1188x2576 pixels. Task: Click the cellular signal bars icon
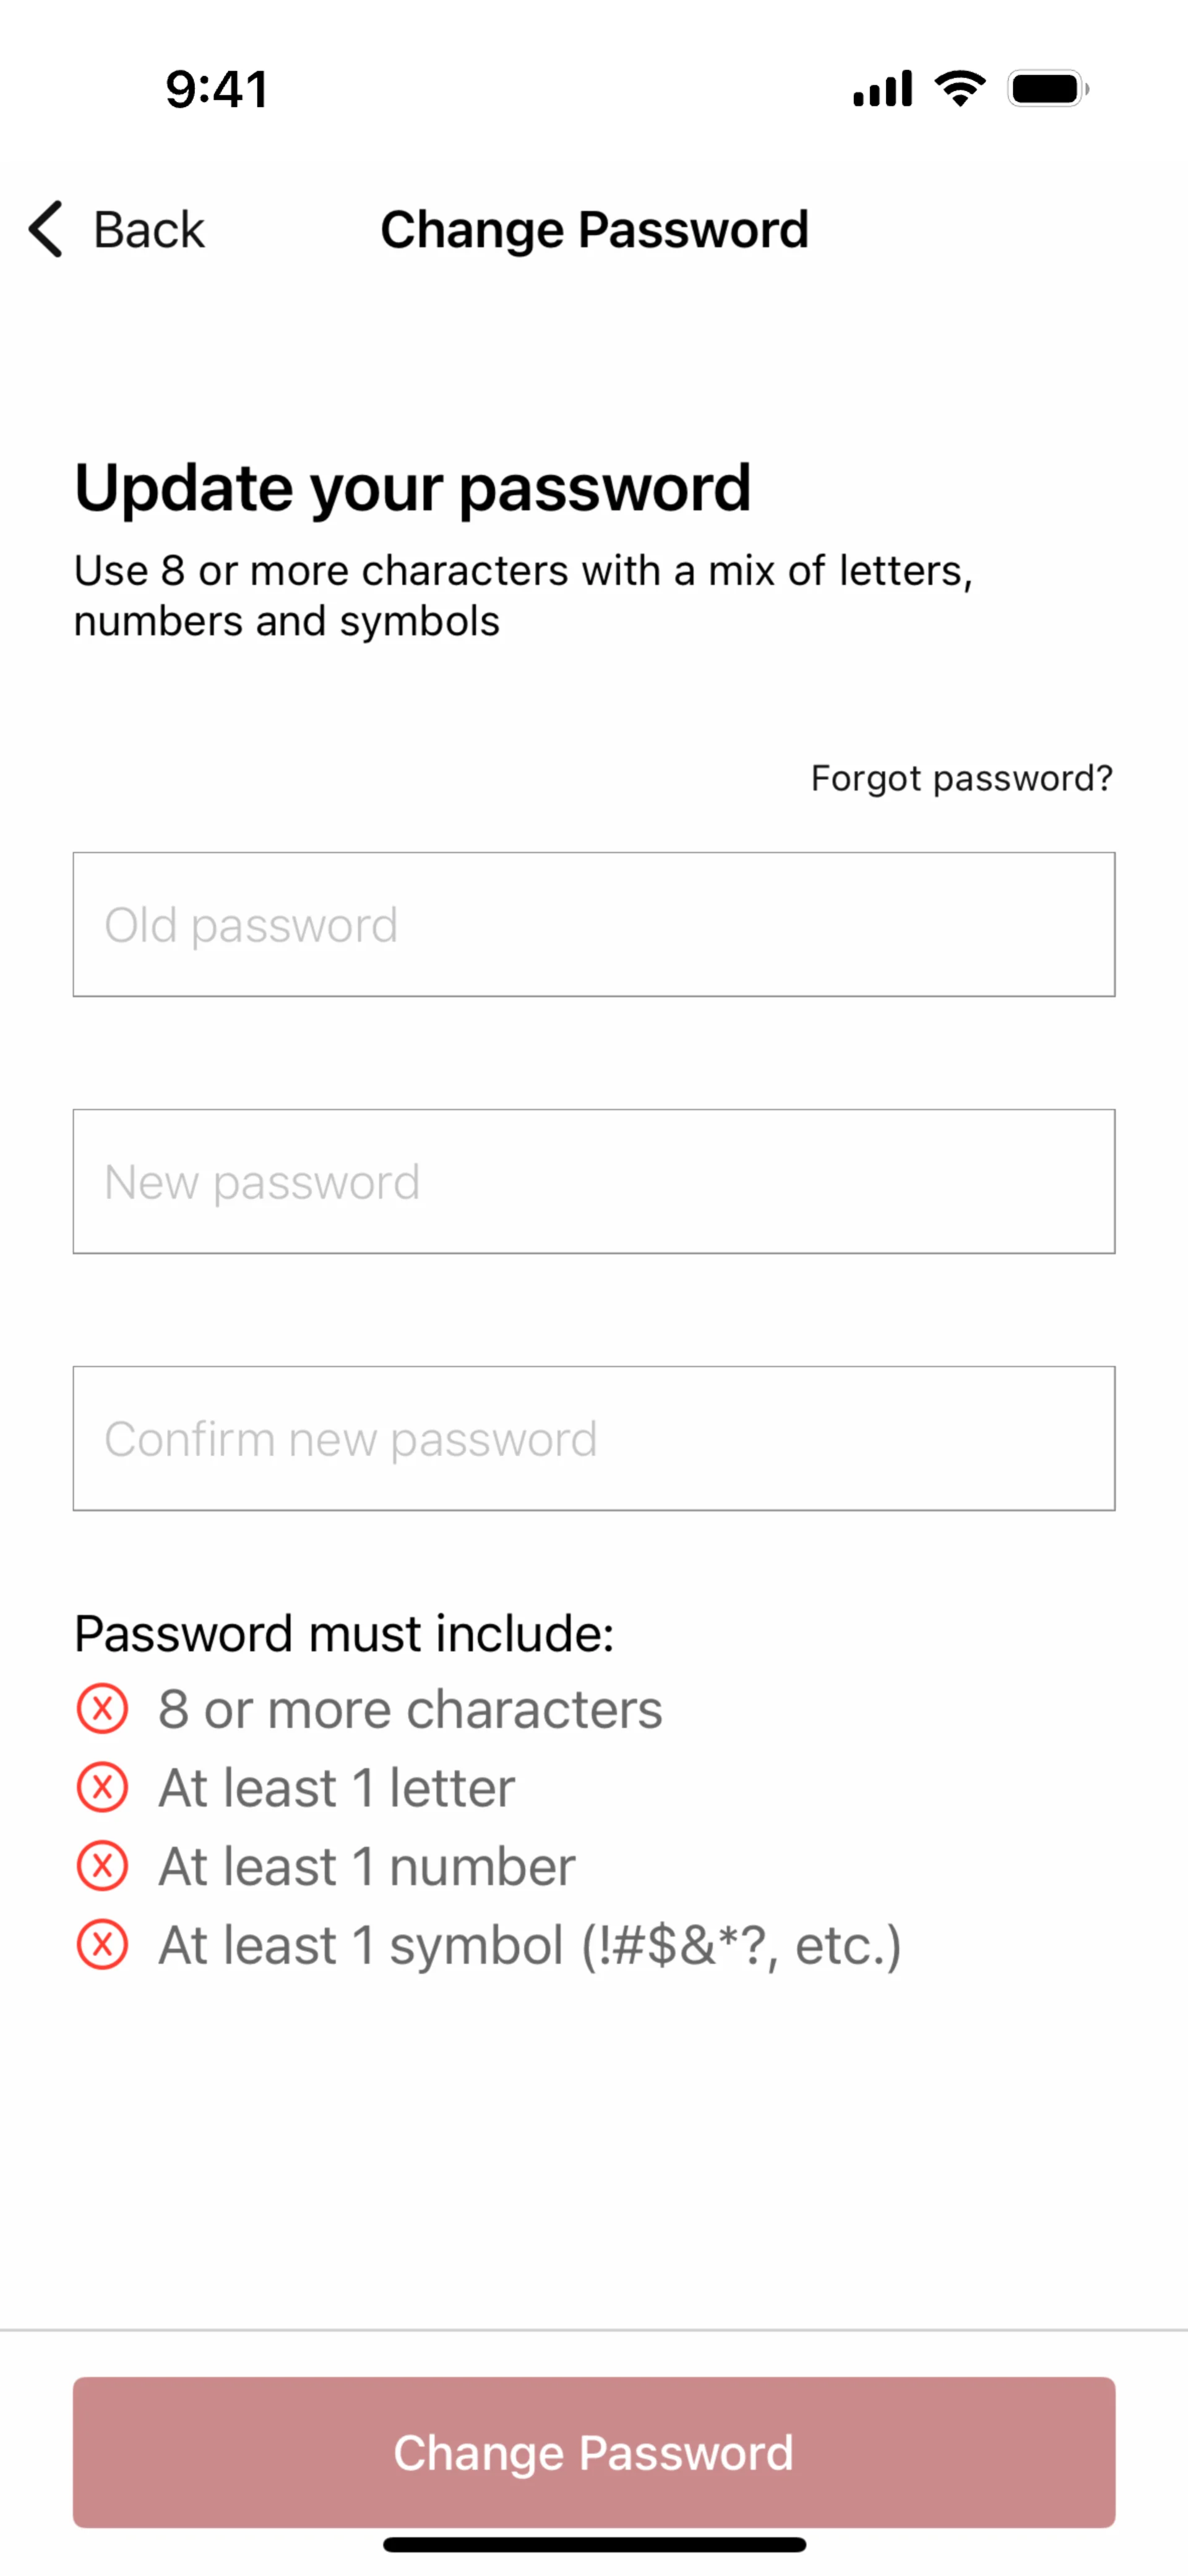882,89
